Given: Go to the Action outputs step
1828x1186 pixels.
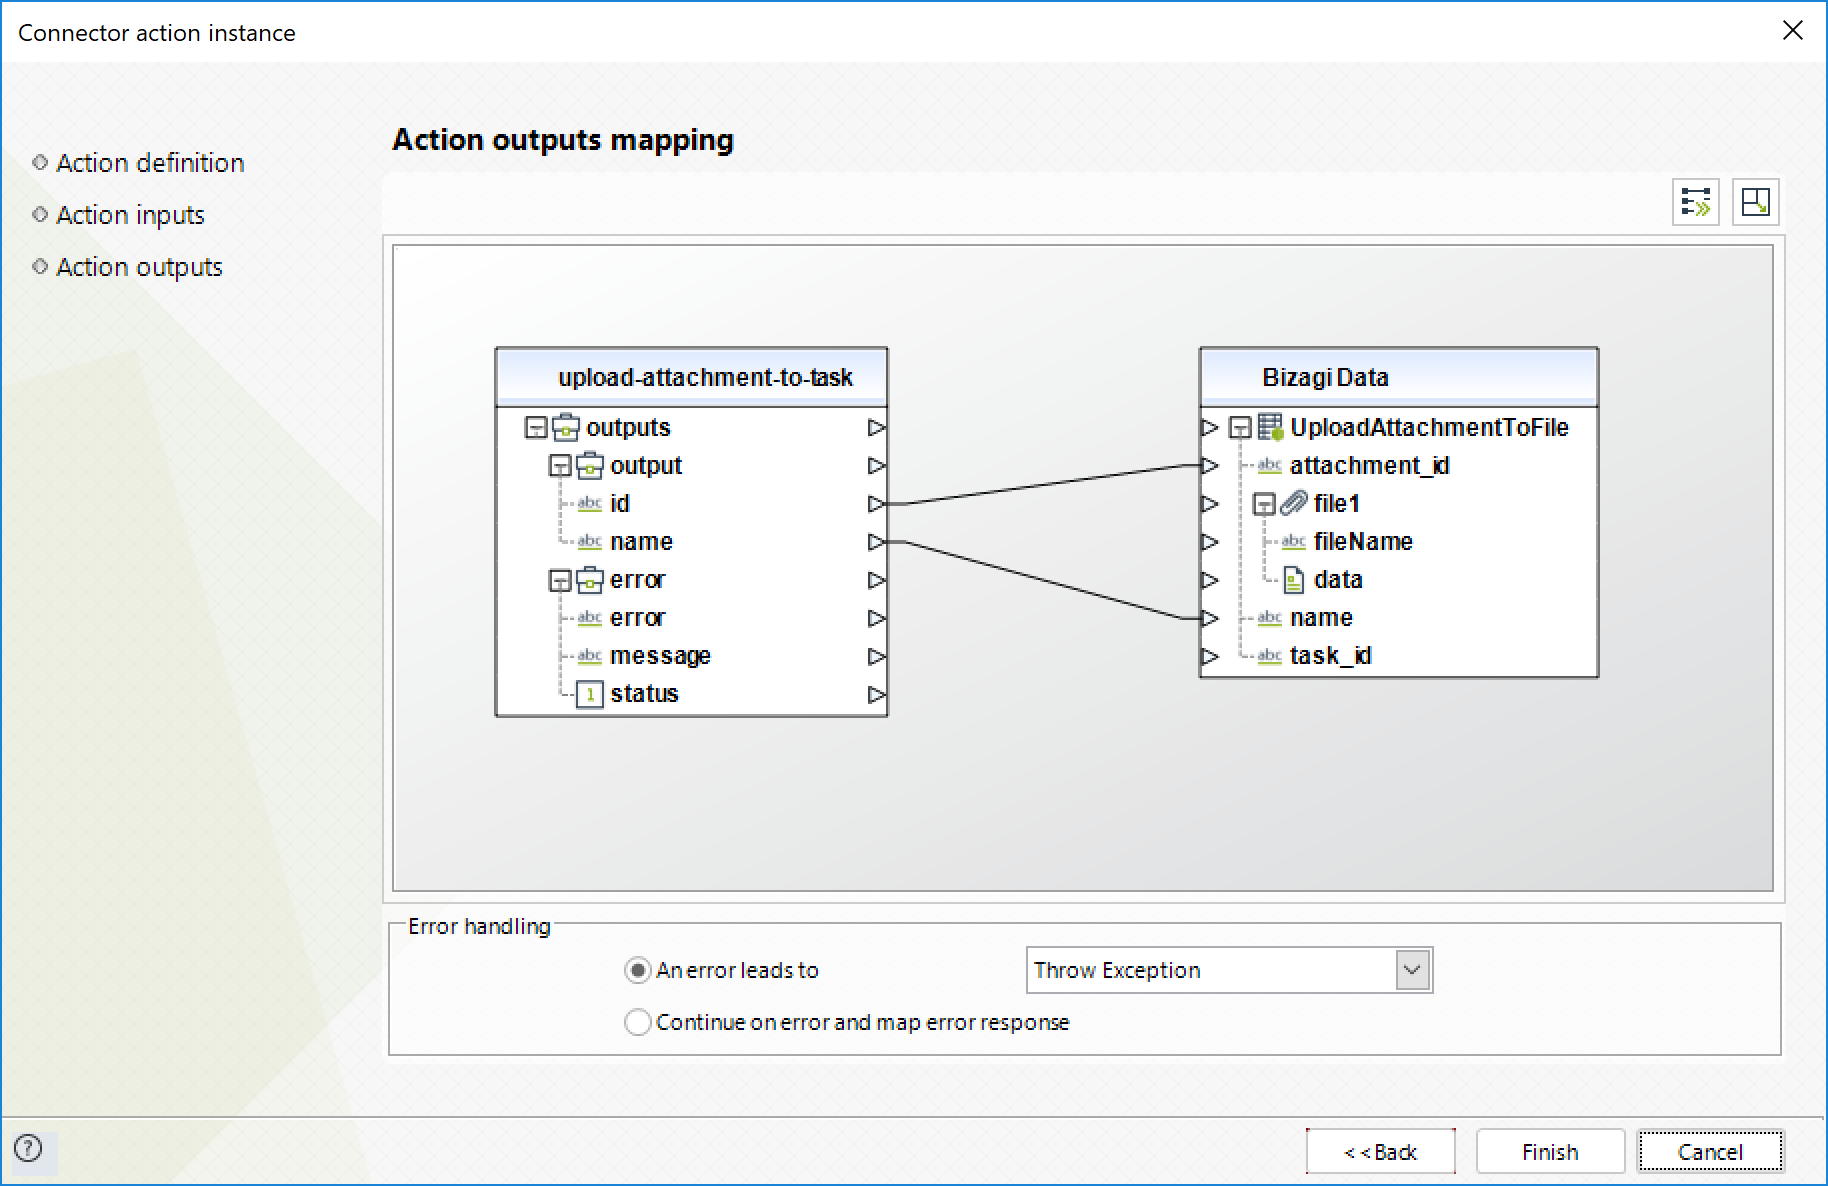Looking at the screenshot, I should (x=139, y=267).
